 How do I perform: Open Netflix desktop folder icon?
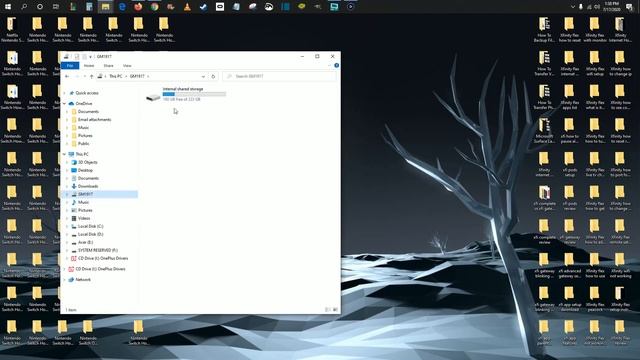click(12, 30)
